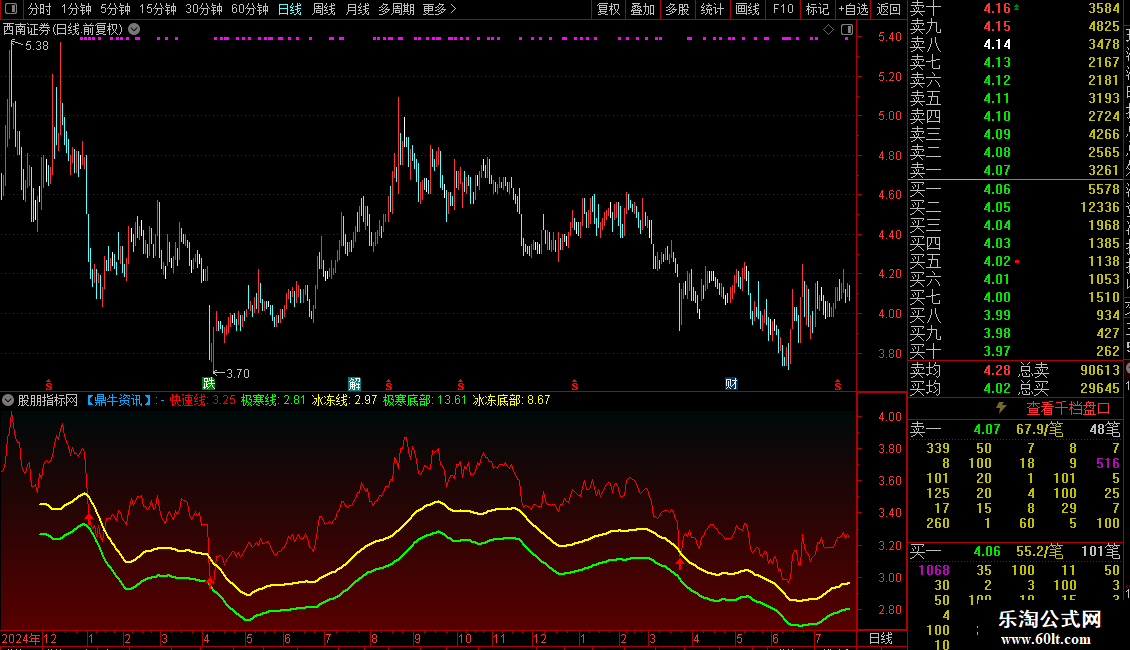This screenshot has height=650, width=1130.
Task: Click red S marker right of 解 marker
Action: coord(389,386)
